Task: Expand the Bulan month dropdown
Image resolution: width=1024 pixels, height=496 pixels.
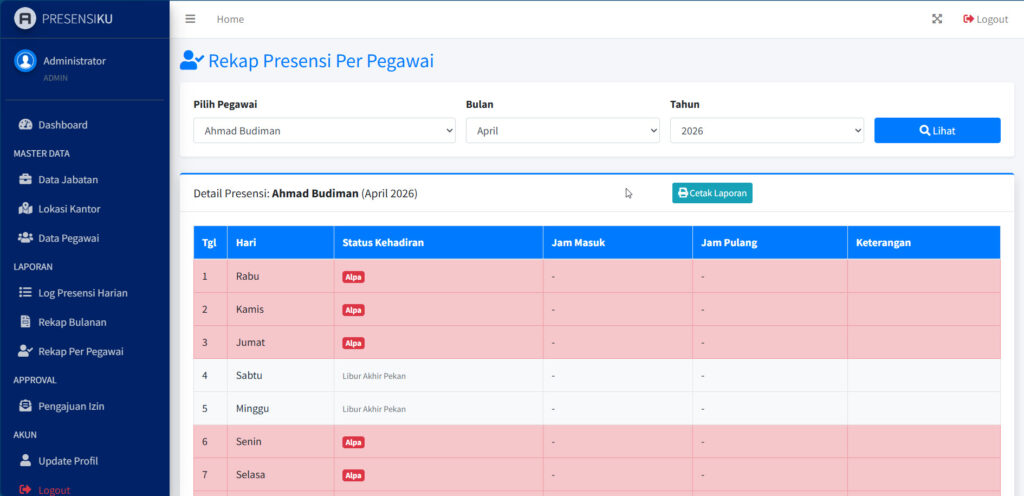Action: pos(562,131)
